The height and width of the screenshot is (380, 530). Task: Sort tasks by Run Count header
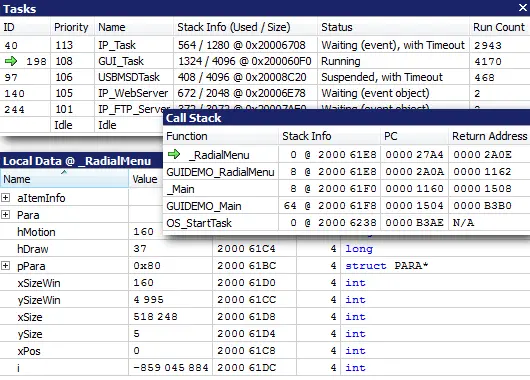(x=499, y=27)
